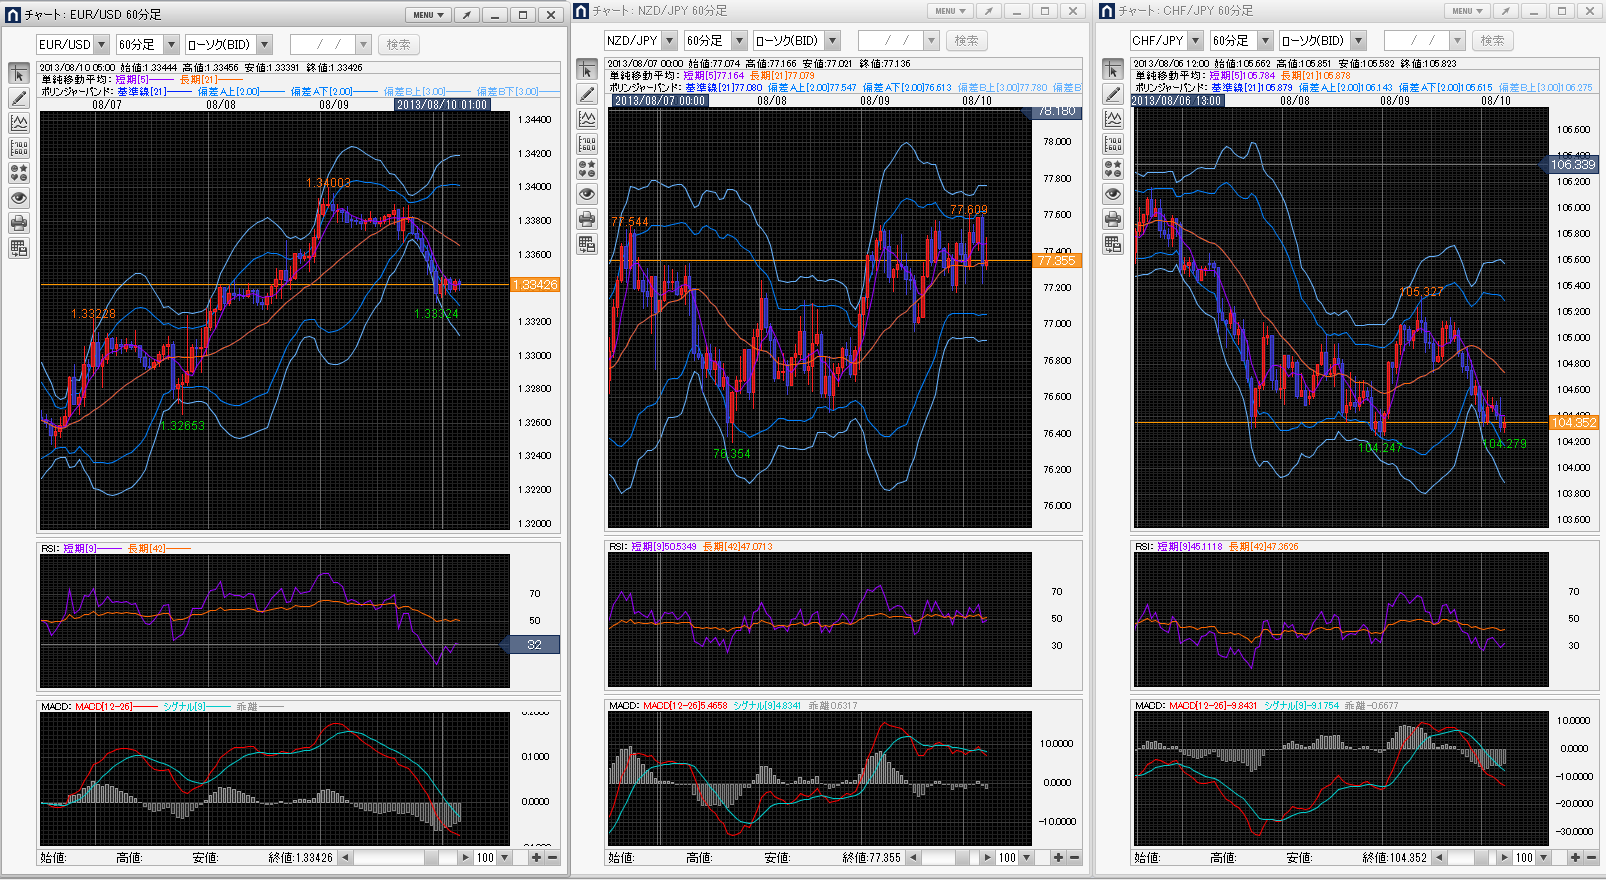Toggle eye visibility icon in CHF/JPY chart

point(1113,194)
